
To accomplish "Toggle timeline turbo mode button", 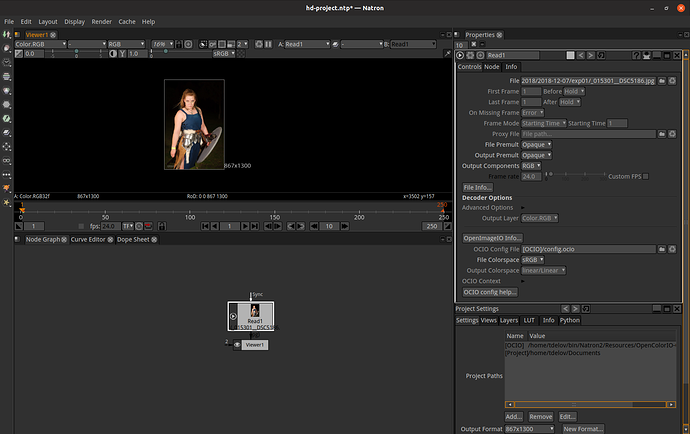I will [x=139, y=226].
